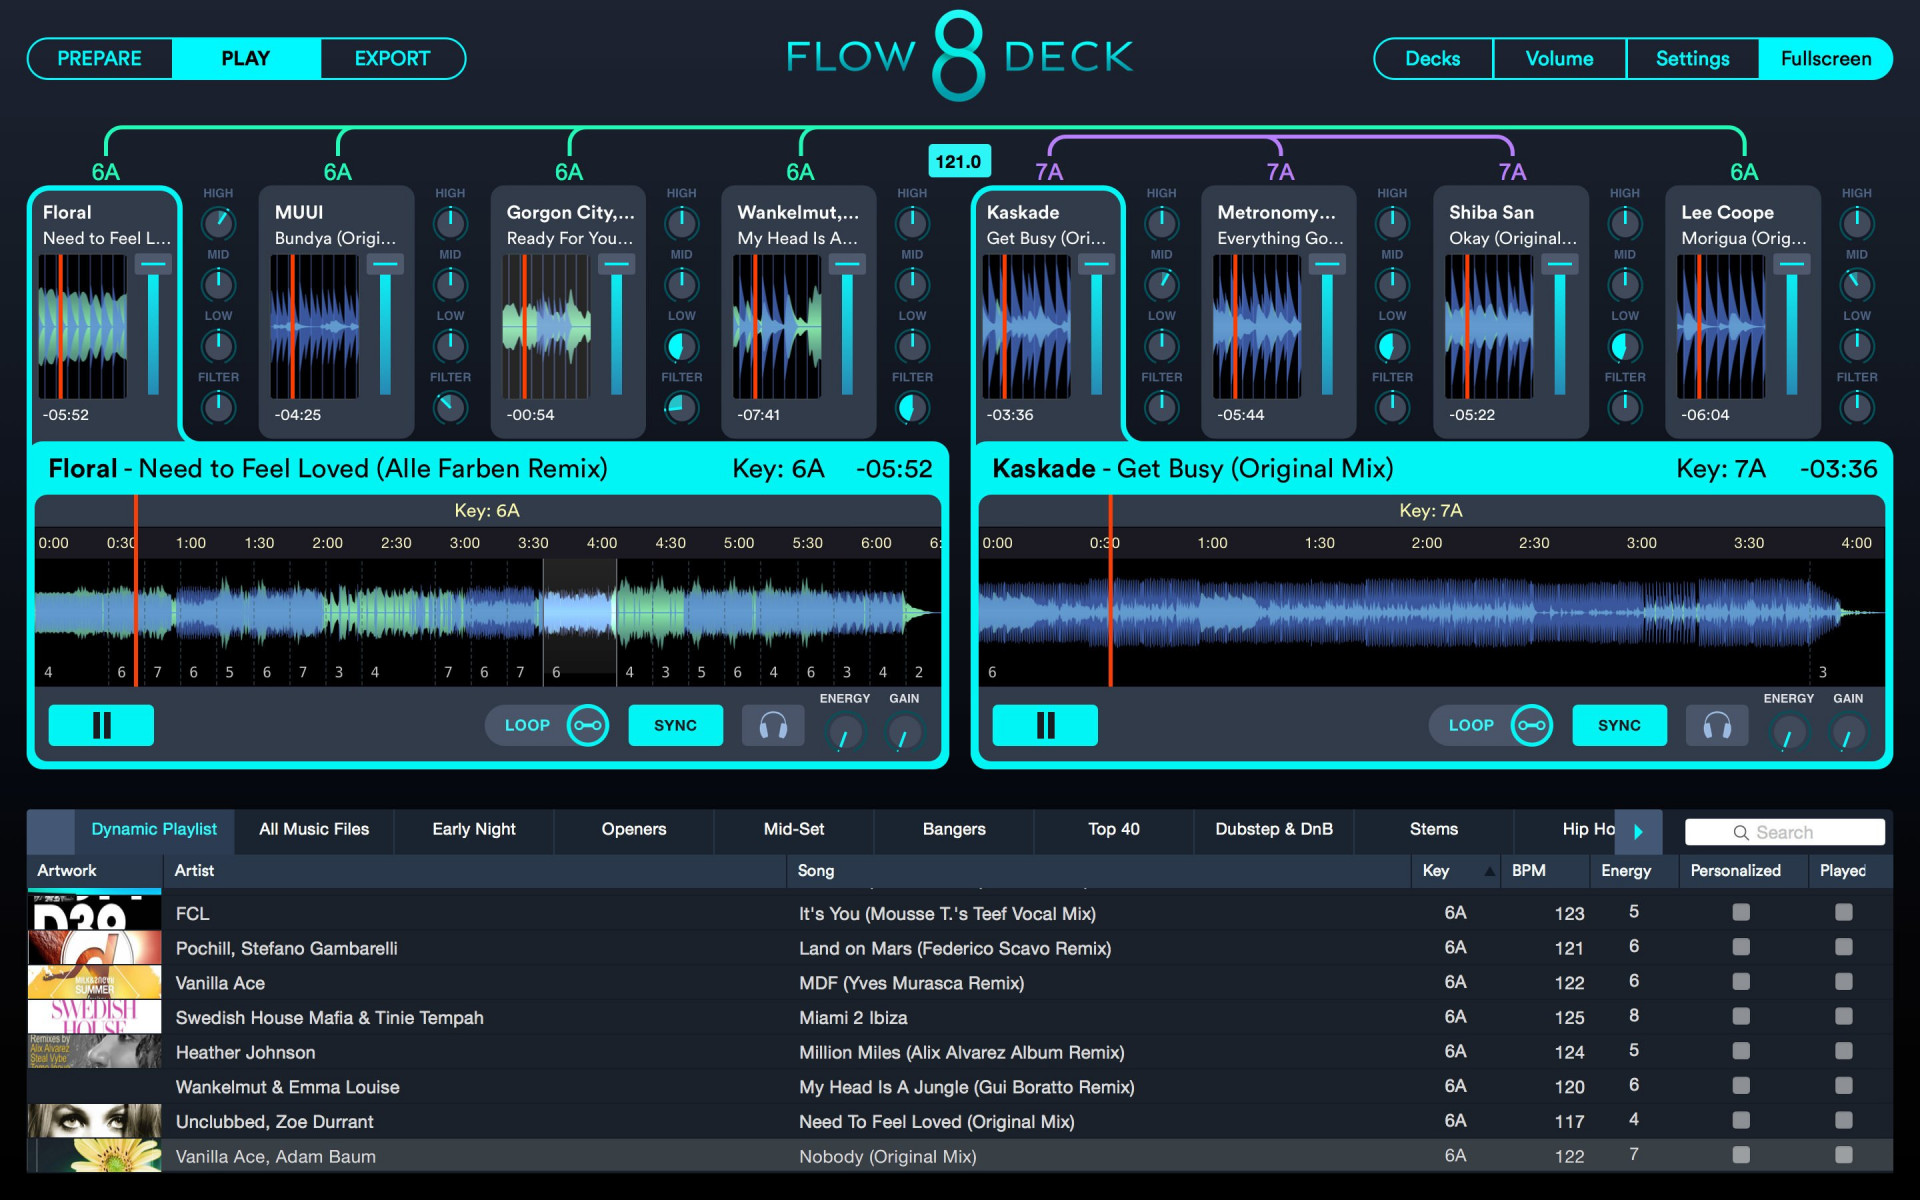This screenshot has width=1920, height=1200.
Task: Sort by Key column arrow
Action: [x=1489, y=871]
